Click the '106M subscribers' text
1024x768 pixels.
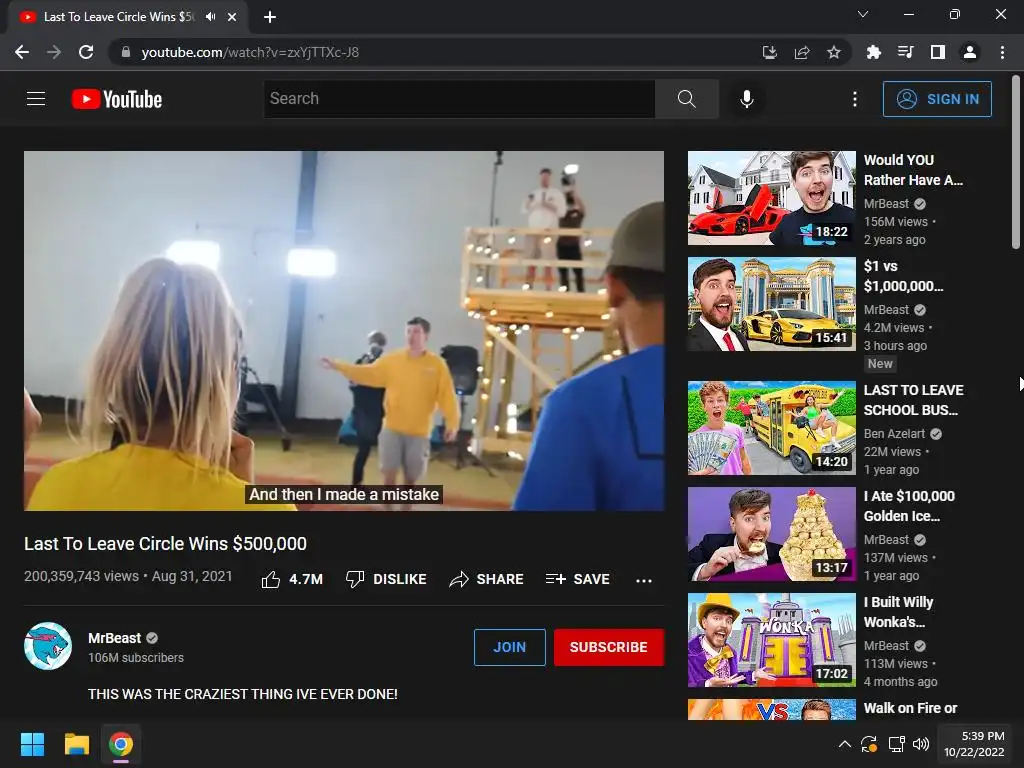point(136,658)
